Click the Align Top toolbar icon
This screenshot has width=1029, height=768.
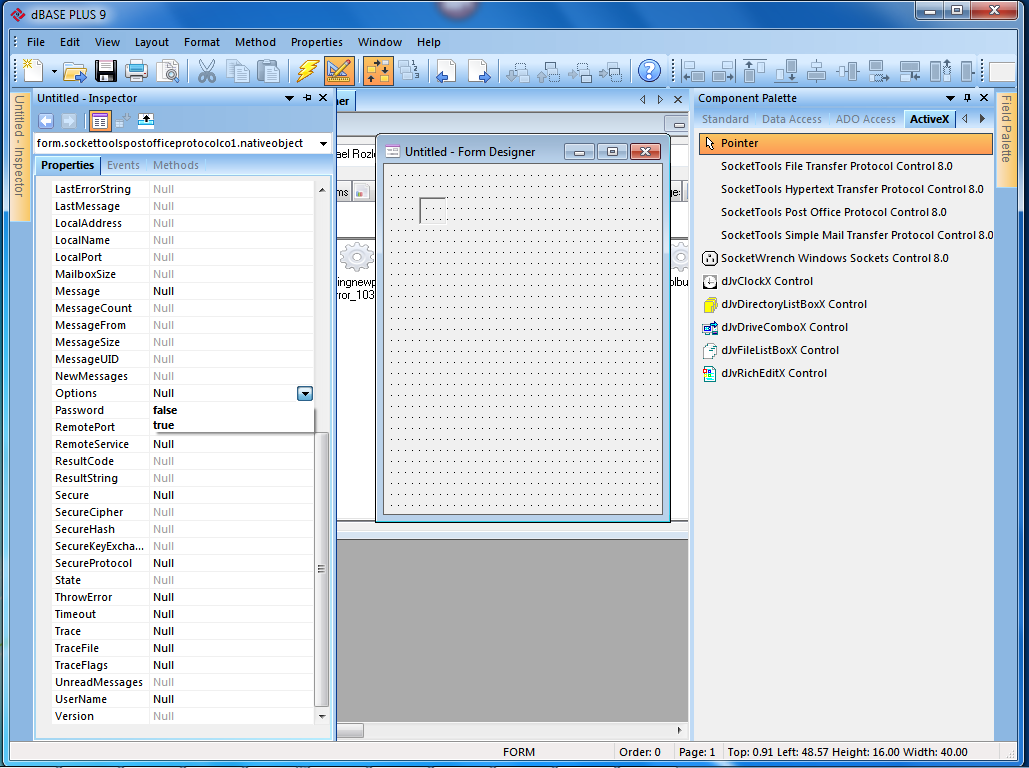point(754,71)
